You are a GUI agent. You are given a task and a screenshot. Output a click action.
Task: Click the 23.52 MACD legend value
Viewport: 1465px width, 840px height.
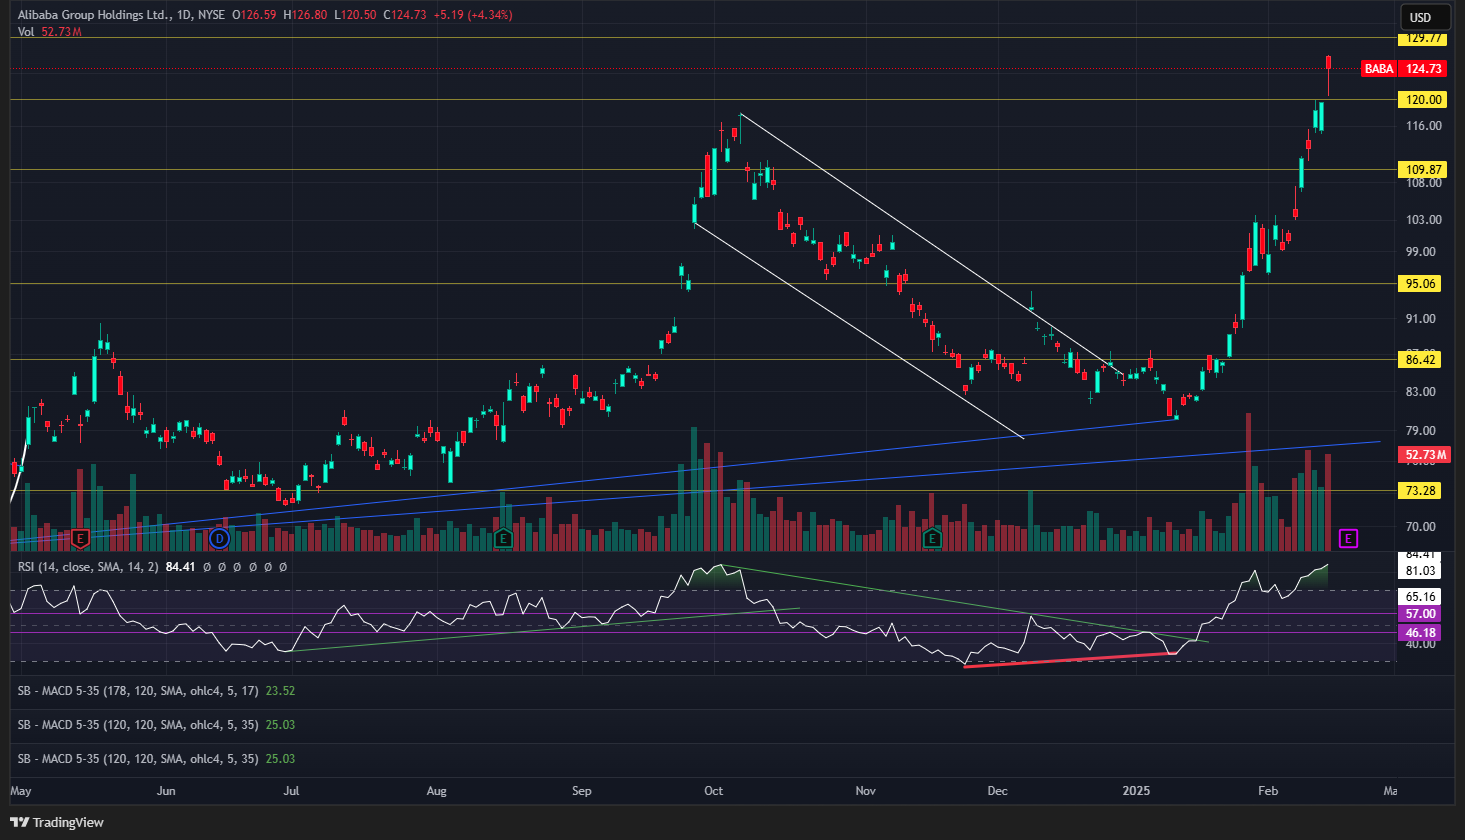point(280,691)
